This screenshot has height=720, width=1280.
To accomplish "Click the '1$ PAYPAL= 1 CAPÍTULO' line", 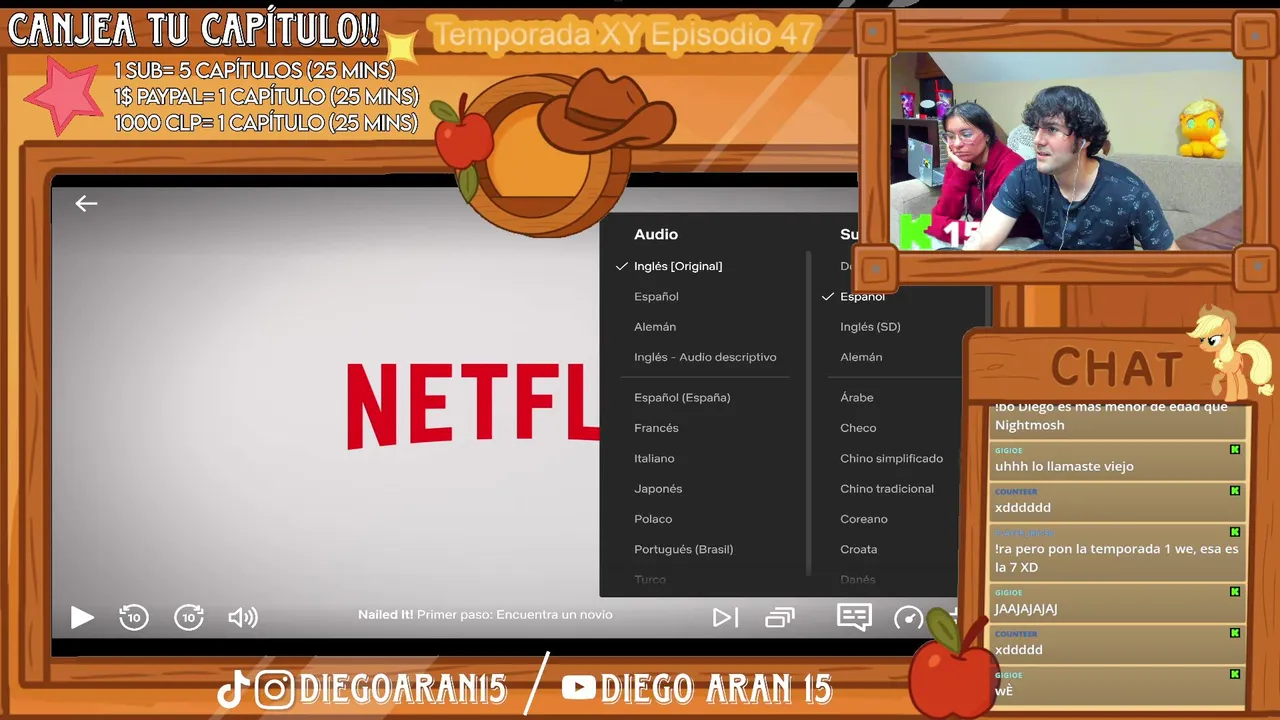I will click(266, 97).
